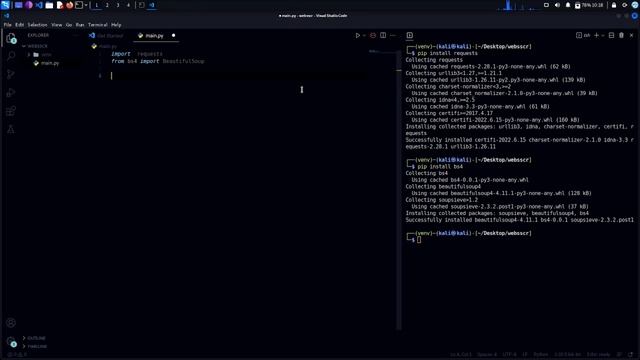Screen dimensions: 640x360
Task: Open the Explorer view in activity bar
Action: pos(11,38)
